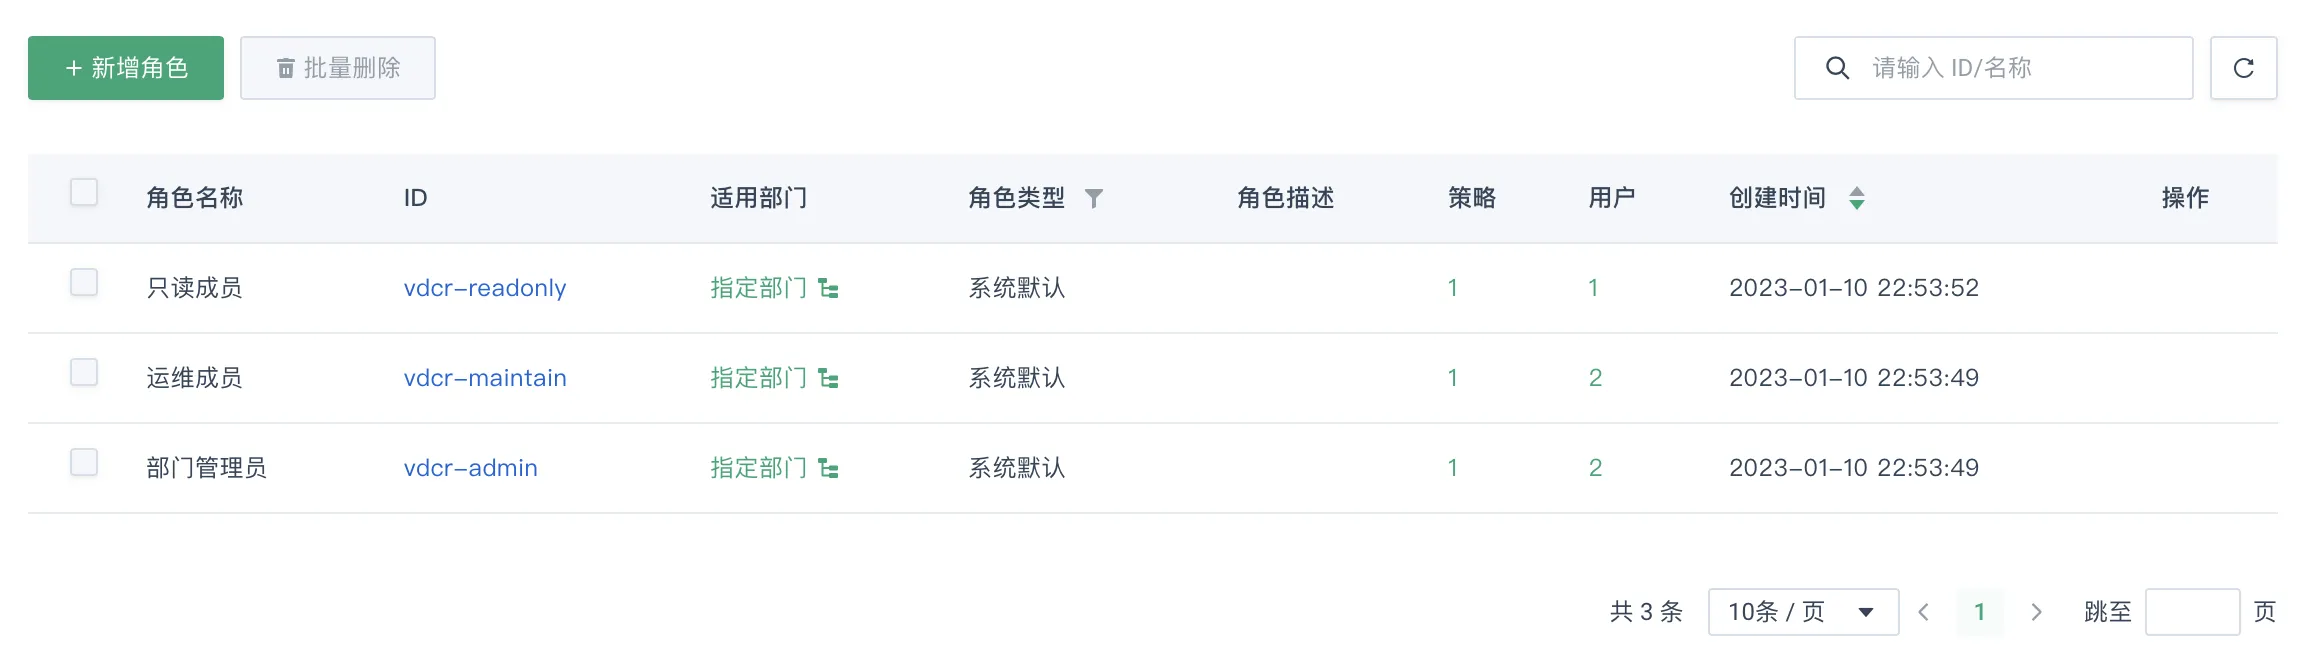Image resolution: width=2298 pixels, height=658 pixels.
Task: Go to previous page chevron
Action: point(1923,612)
